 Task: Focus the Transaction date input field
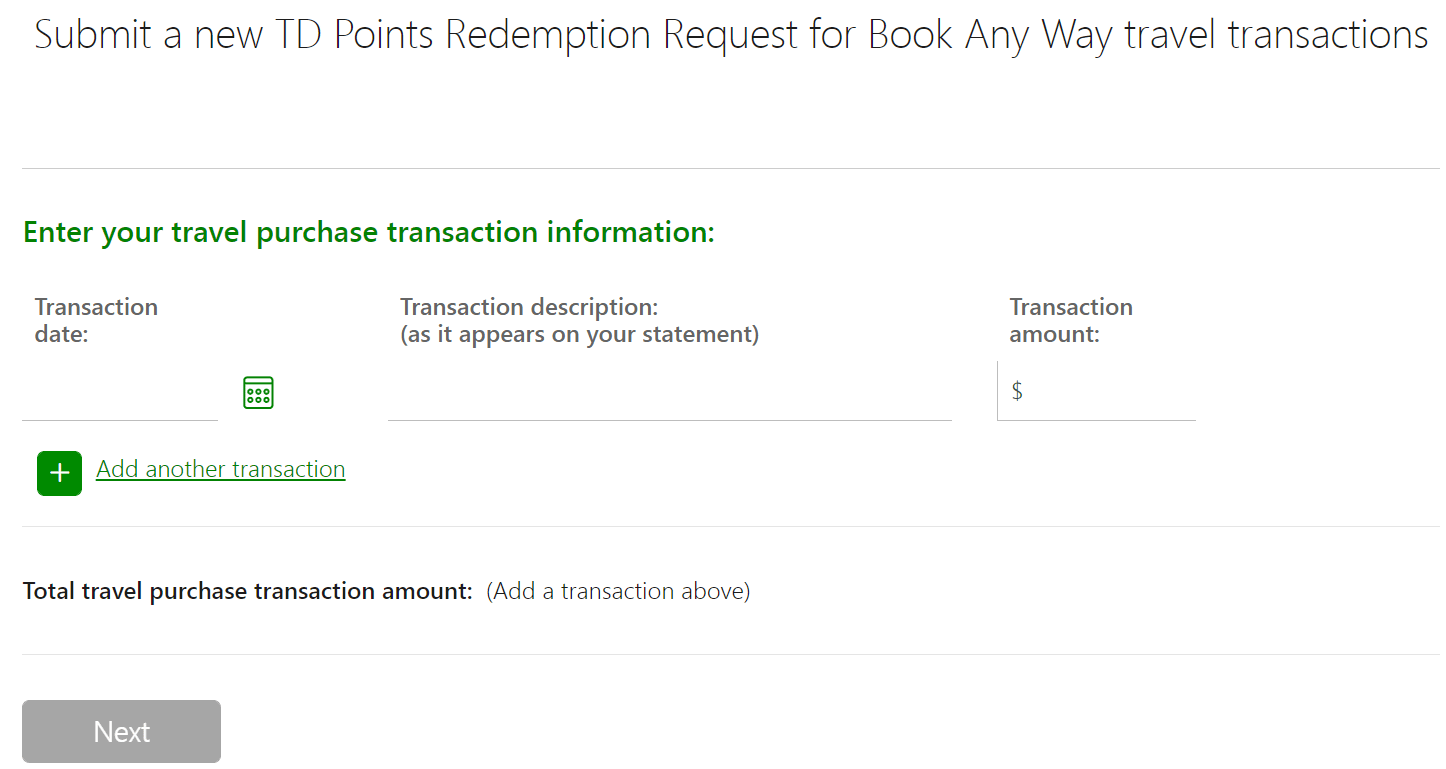click(120, 393)
